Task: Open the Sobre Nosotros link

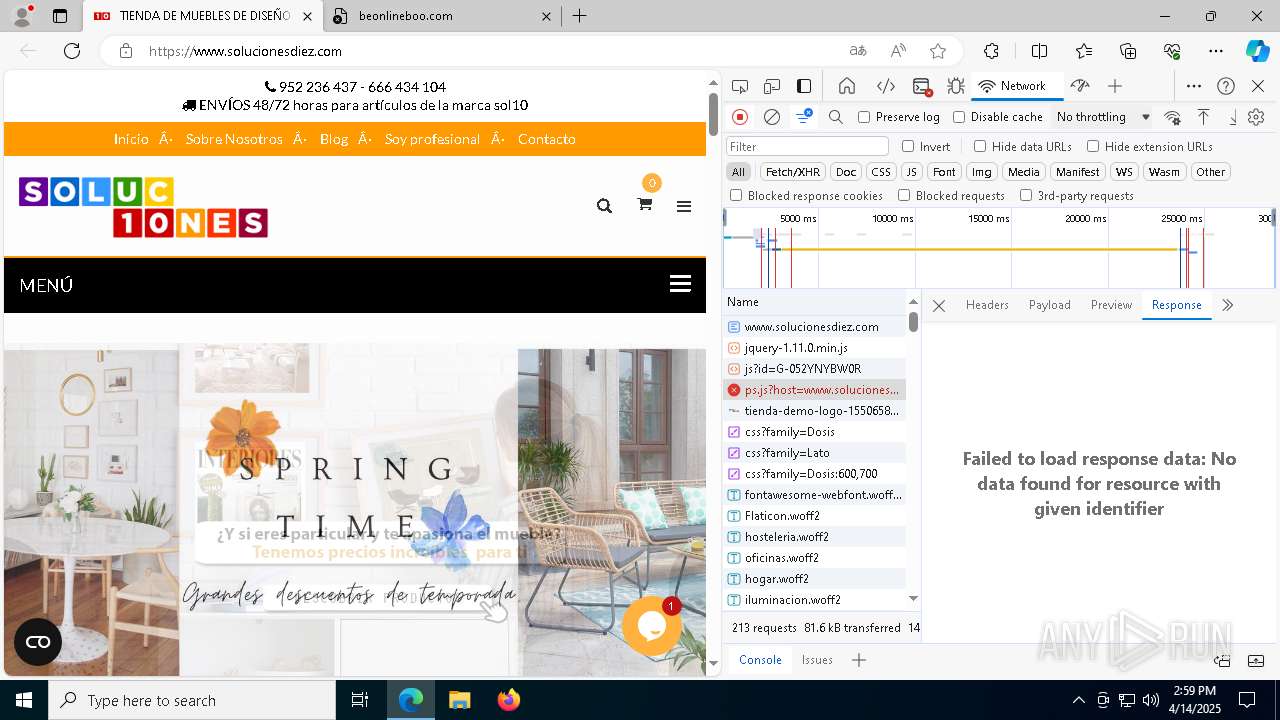Action: (x=234, y=139)
